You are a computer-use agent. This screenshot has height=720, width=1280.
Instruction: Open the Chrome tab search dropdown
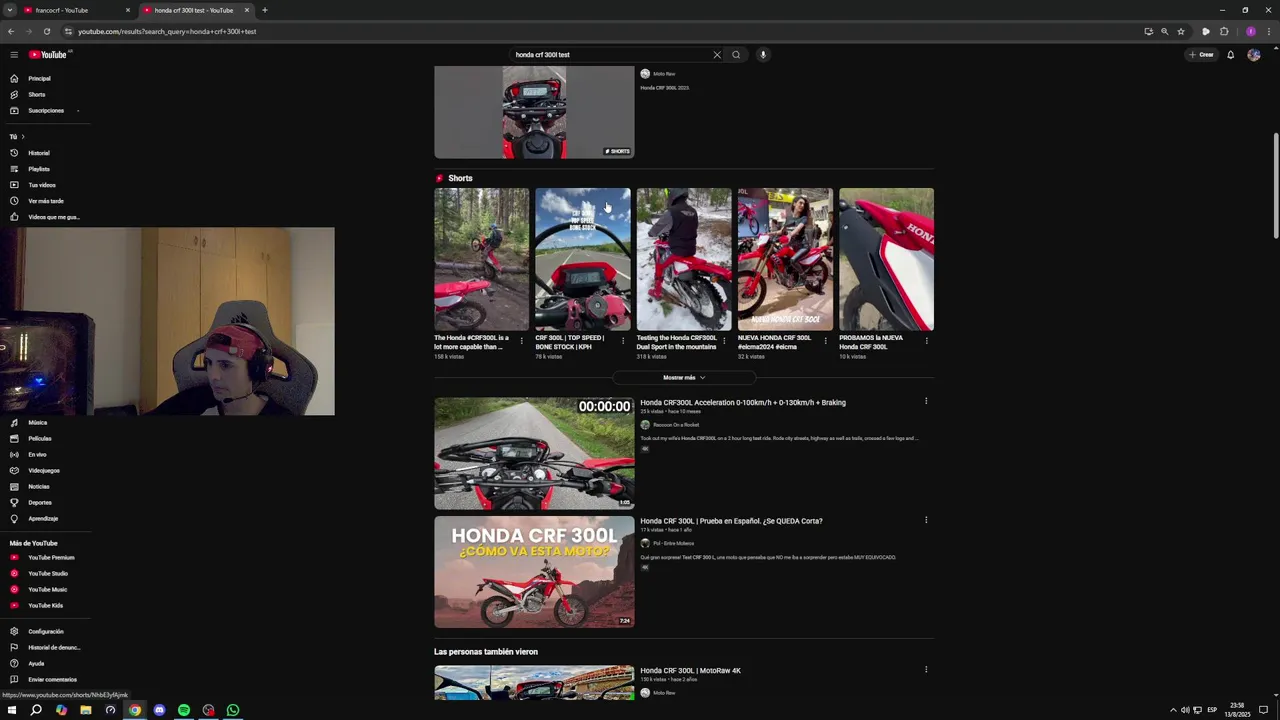point(10,10)
